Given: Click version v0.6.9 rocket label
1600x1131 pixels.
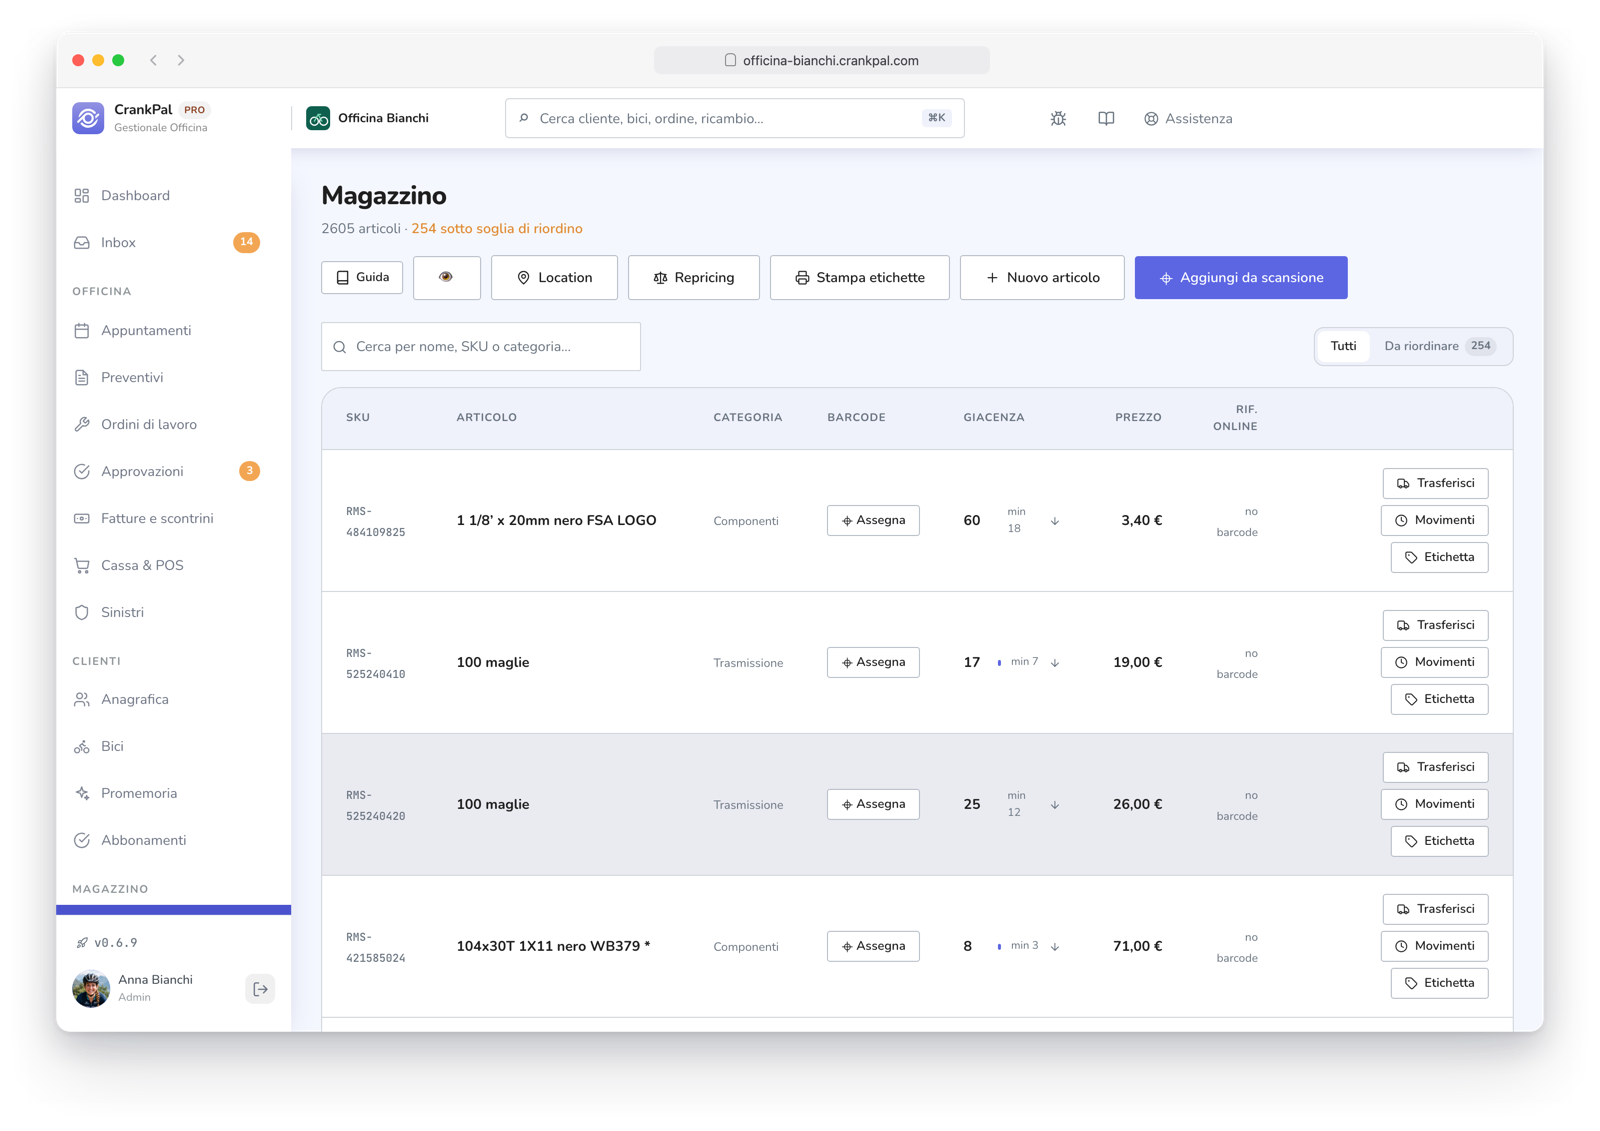Looking at the screenshot, I should 107,942.
